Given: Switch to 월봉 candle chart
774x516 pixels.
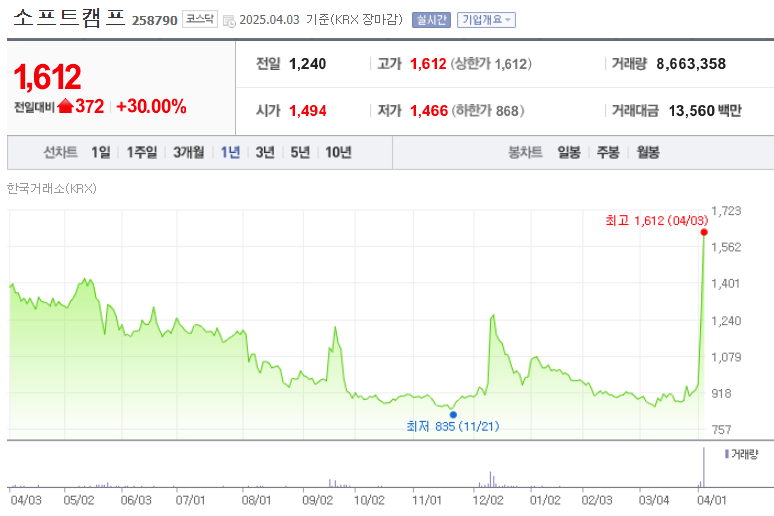Looking at the screenshot, I should 648,152.
